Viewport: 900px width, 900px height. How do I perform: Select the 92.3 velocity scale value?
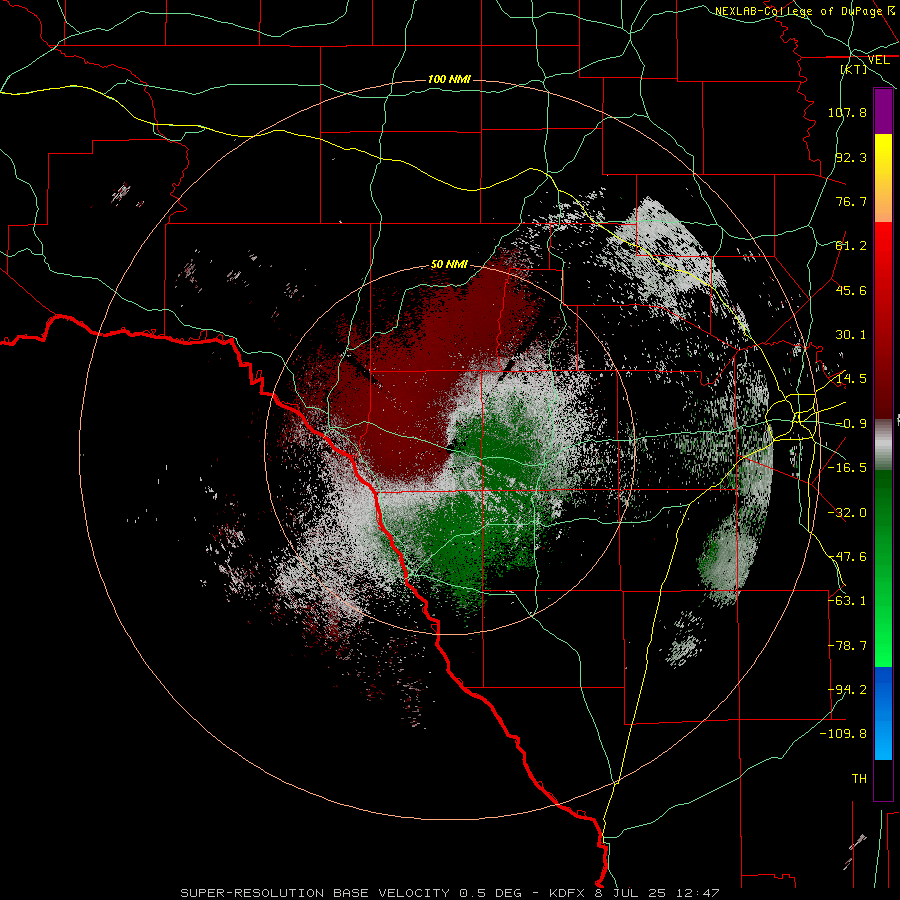(851, 157)
